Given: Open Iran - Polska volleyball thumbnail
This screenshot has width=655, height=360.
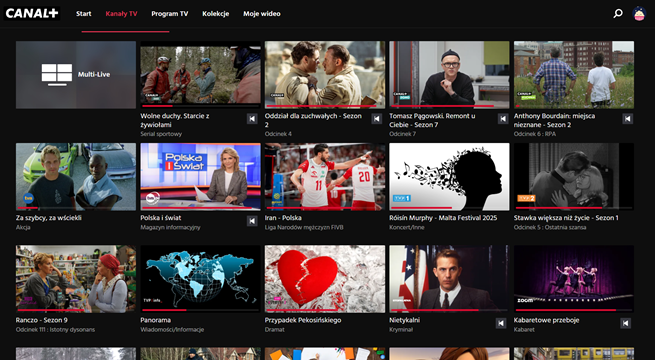Looking at the screenshot, I should [x=325, y=177].
